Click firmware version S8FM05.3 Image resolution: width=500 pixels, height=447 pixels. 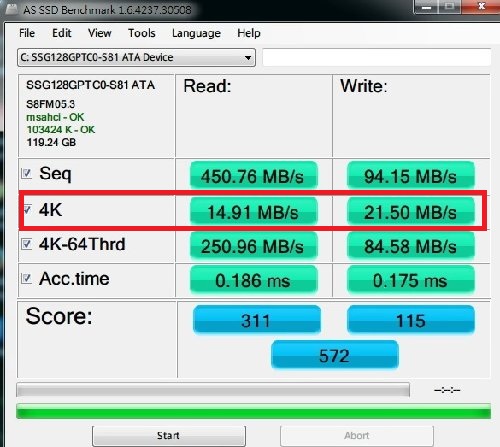(51, 104)
